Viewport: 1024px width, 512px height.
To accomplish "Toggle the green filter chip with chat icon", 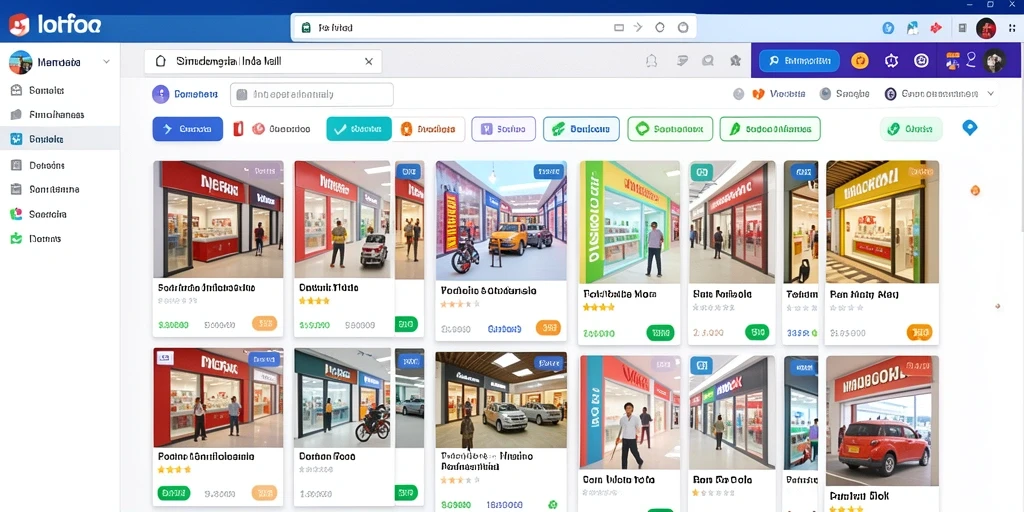I will click(x=669, y=129).
